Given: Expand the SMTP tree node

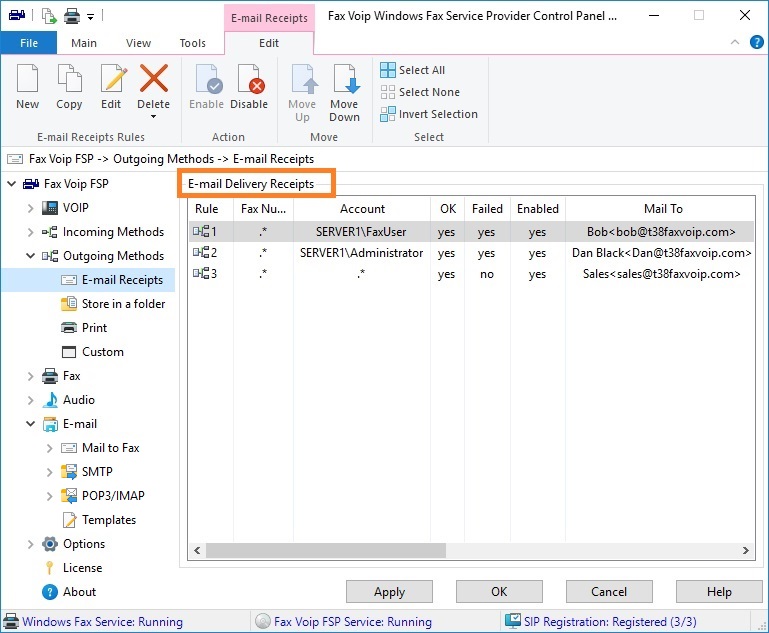Looking at the screenshot, I should 49,472.
